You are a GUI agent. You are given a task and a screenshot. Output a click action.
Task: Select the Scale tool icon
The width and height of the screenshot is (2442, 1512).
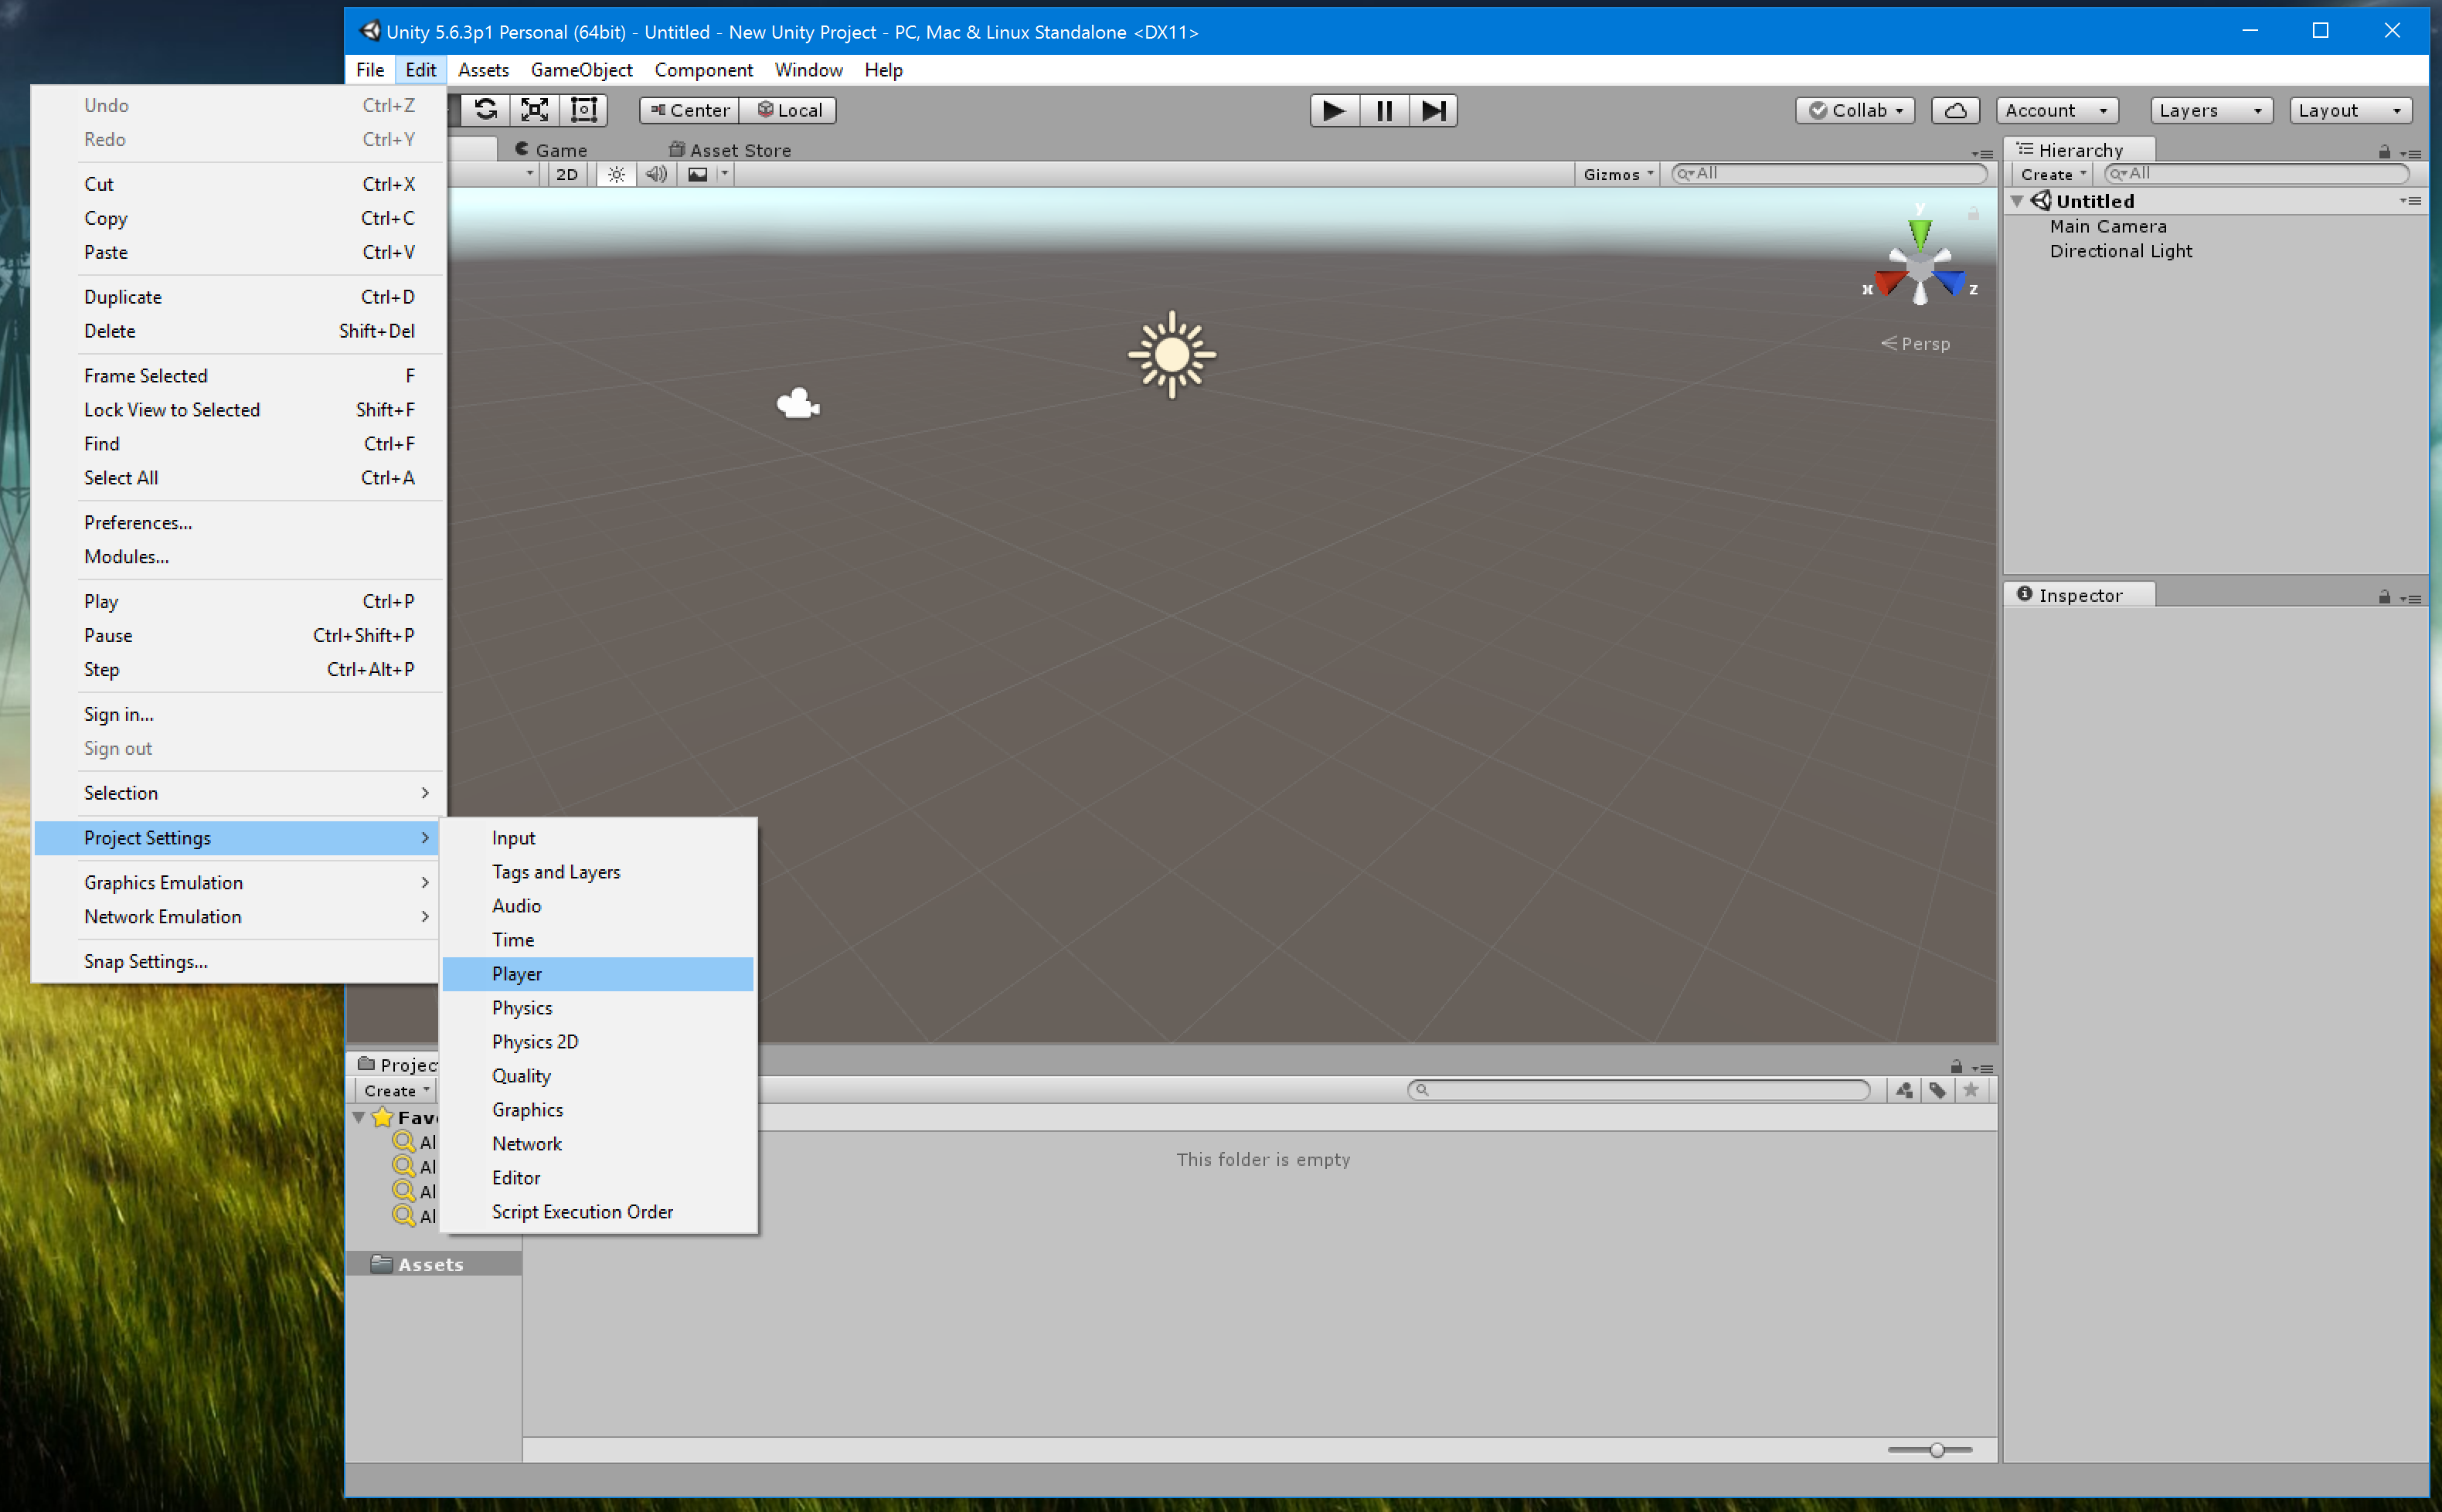[x=535, y=110]
